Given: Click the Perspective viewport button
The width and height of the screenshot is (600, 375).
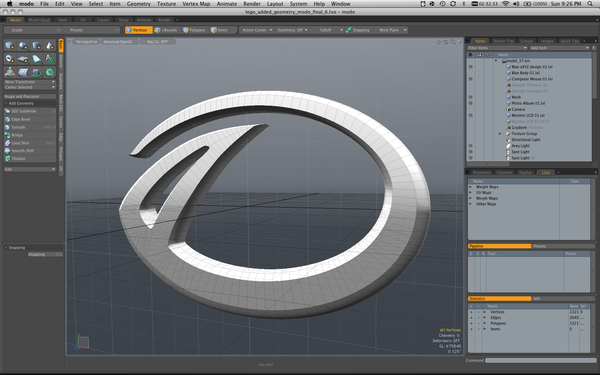Looking at the screenshot, I should [86, 42].
